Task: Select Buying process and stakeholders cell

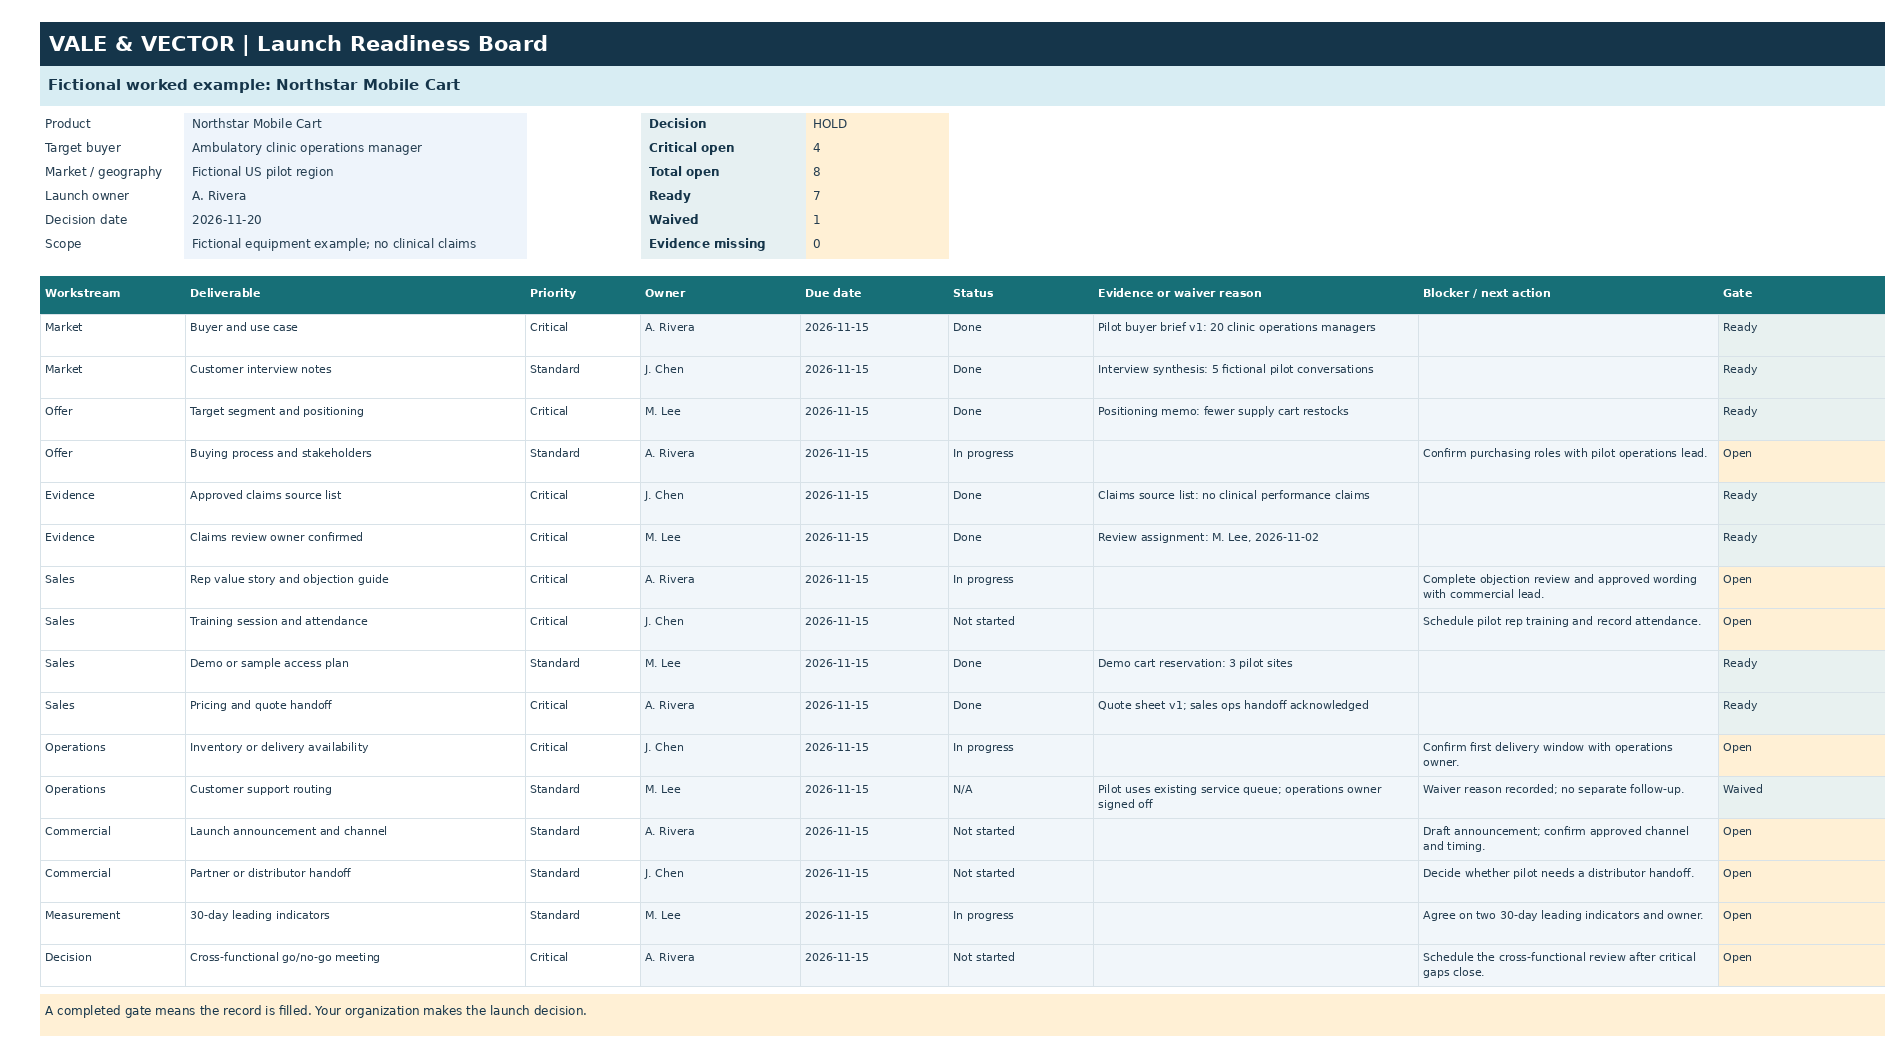Action: (355, 462)
